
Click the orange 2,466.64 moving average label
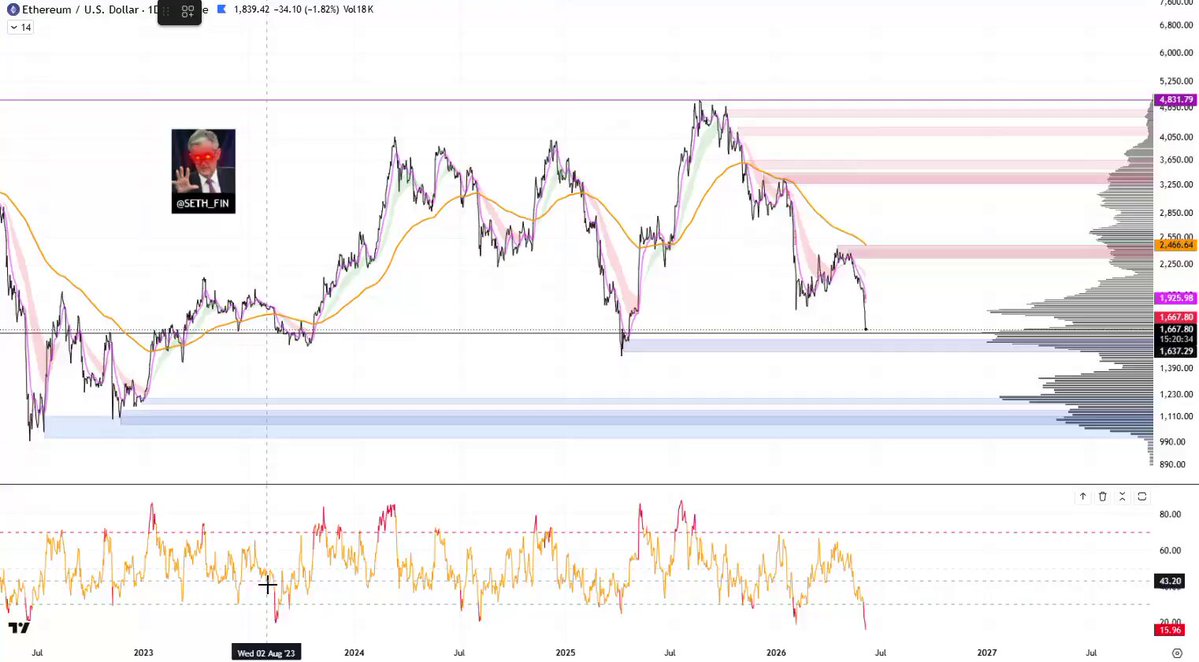[1175, 245]
